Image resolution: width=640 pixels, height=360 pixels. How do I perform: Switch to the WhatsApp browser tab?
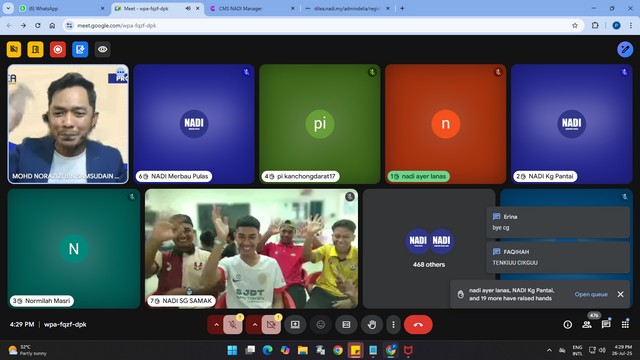(x=62, y=8)
